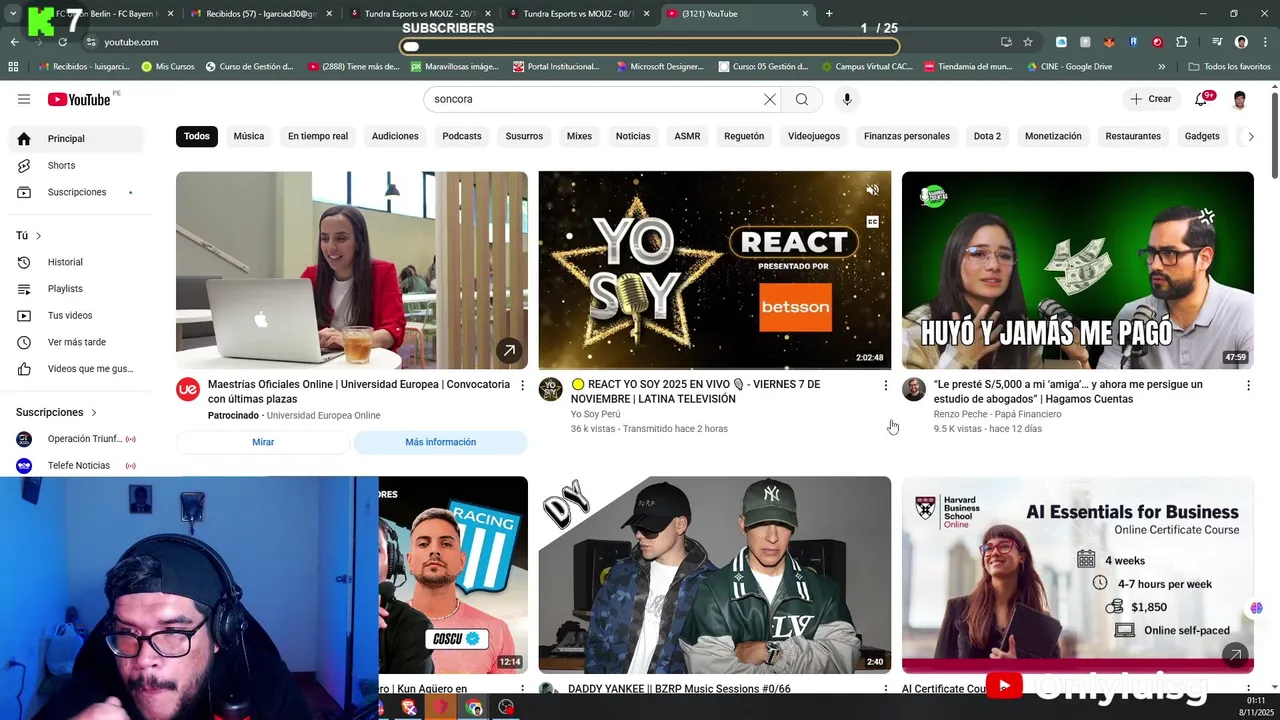Image resolution: width=1280 pixels, height=720 pixels.
Task: Select the En tiempo real chip
Action: (318, 136)
